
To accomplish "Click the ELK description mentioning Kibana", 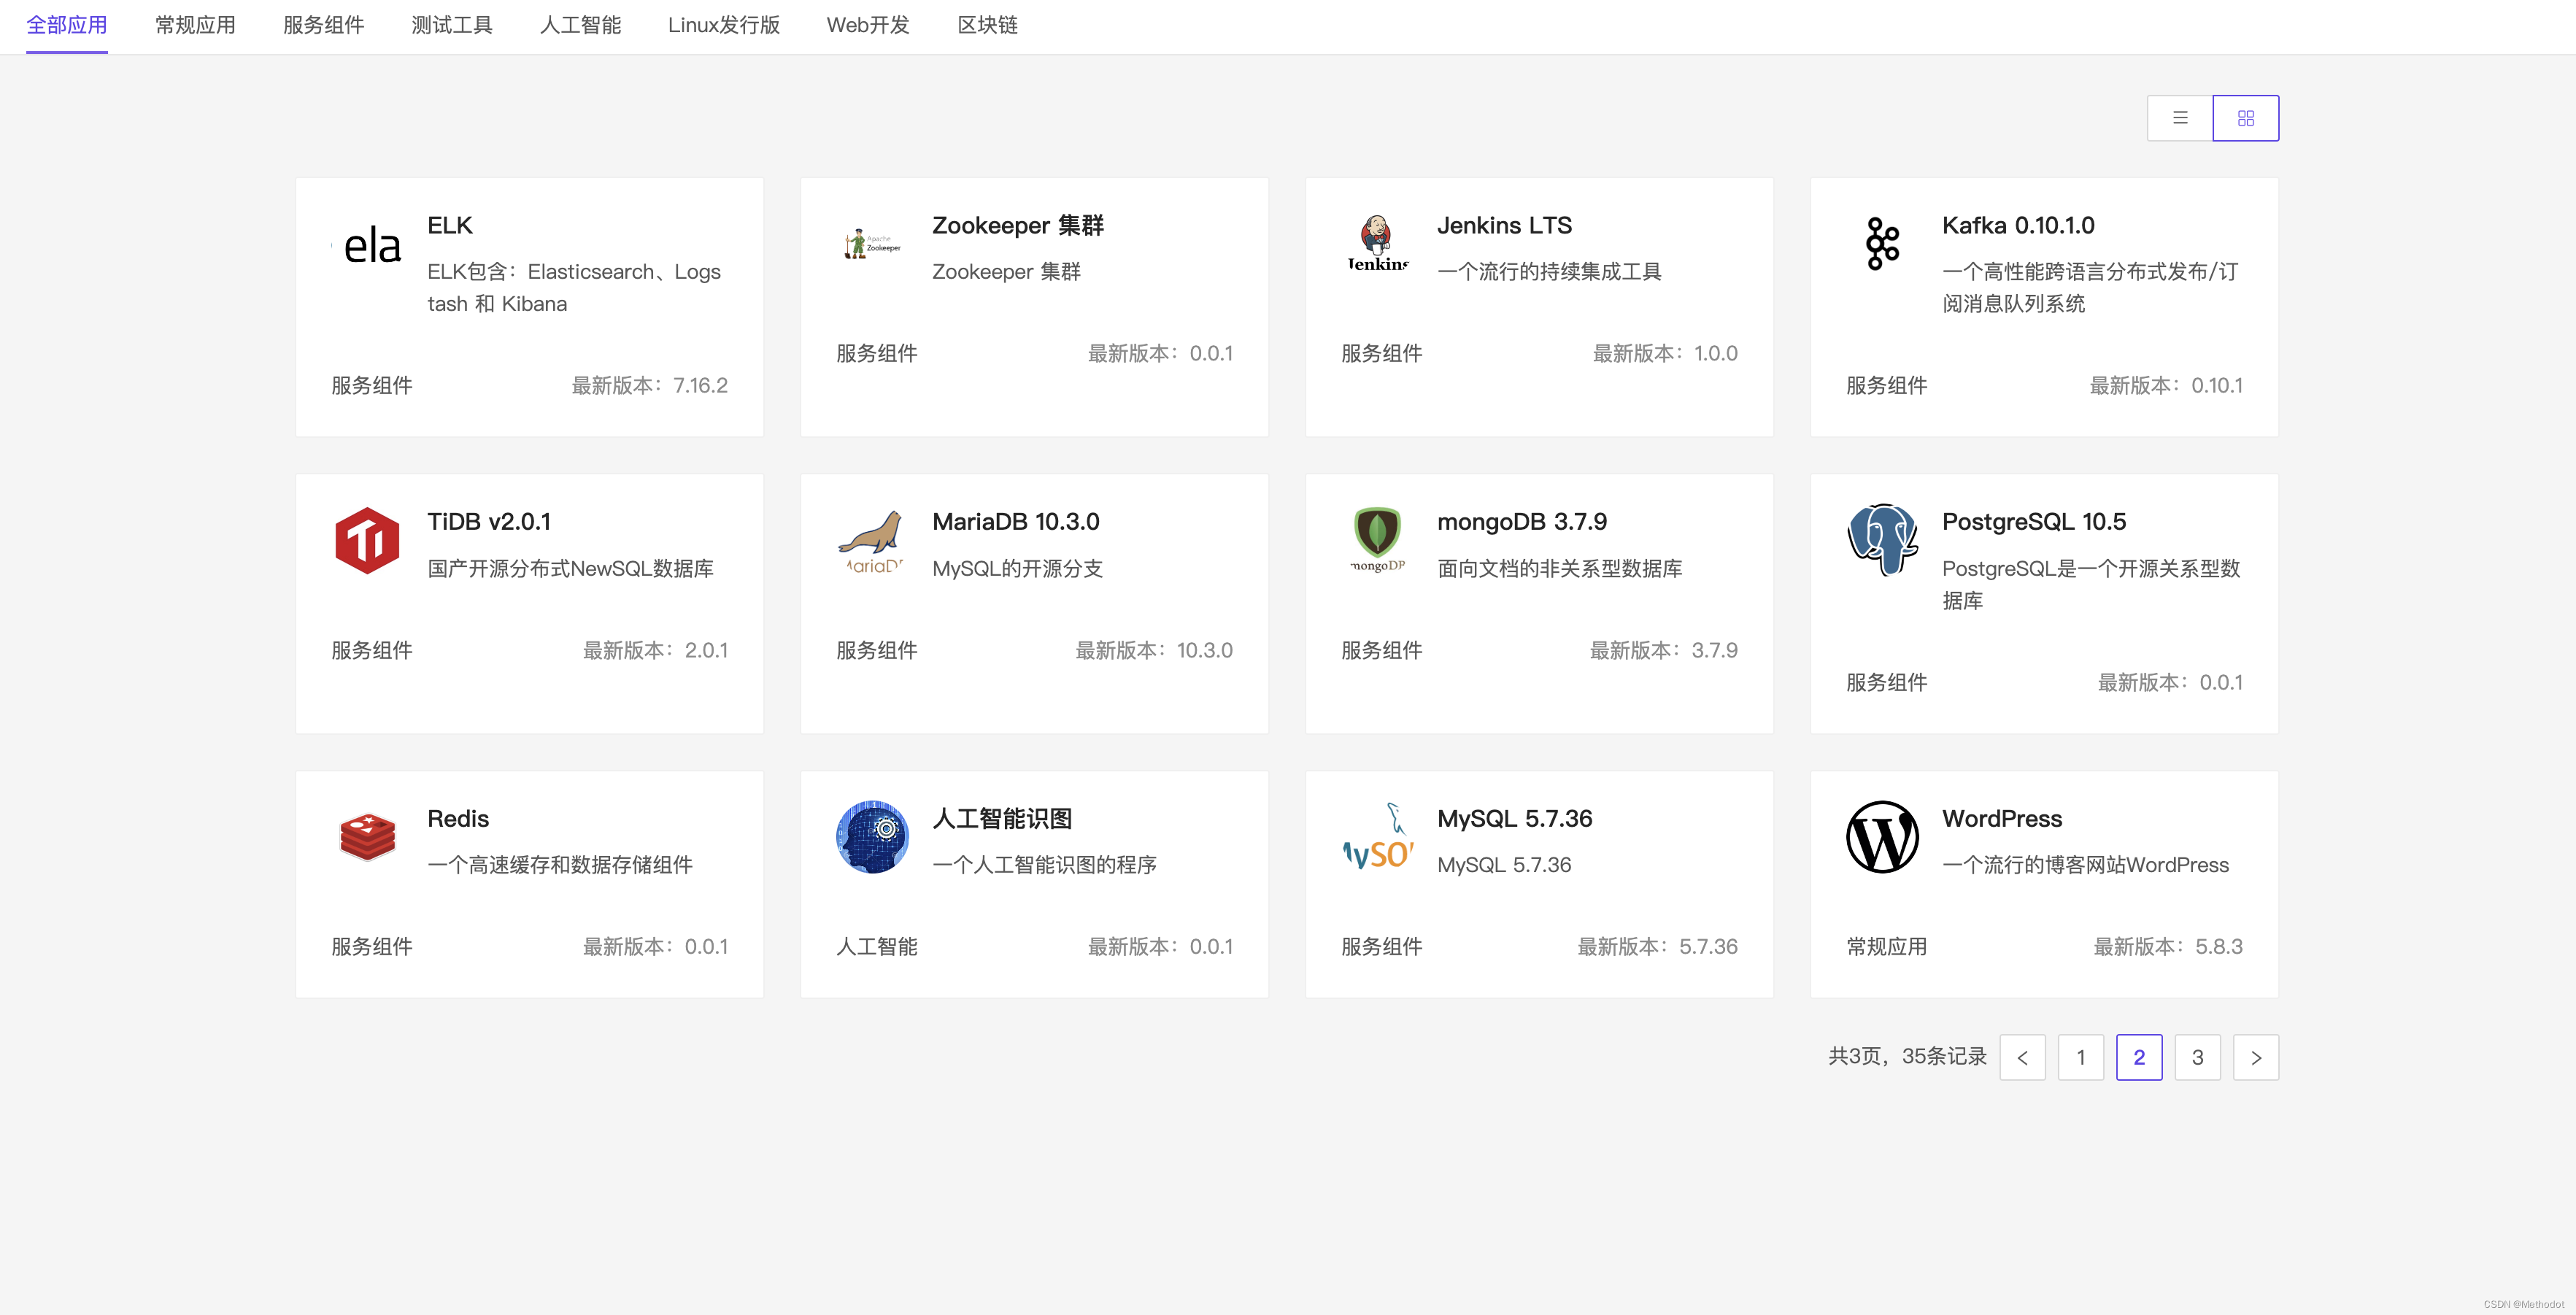I will point(574,288).
